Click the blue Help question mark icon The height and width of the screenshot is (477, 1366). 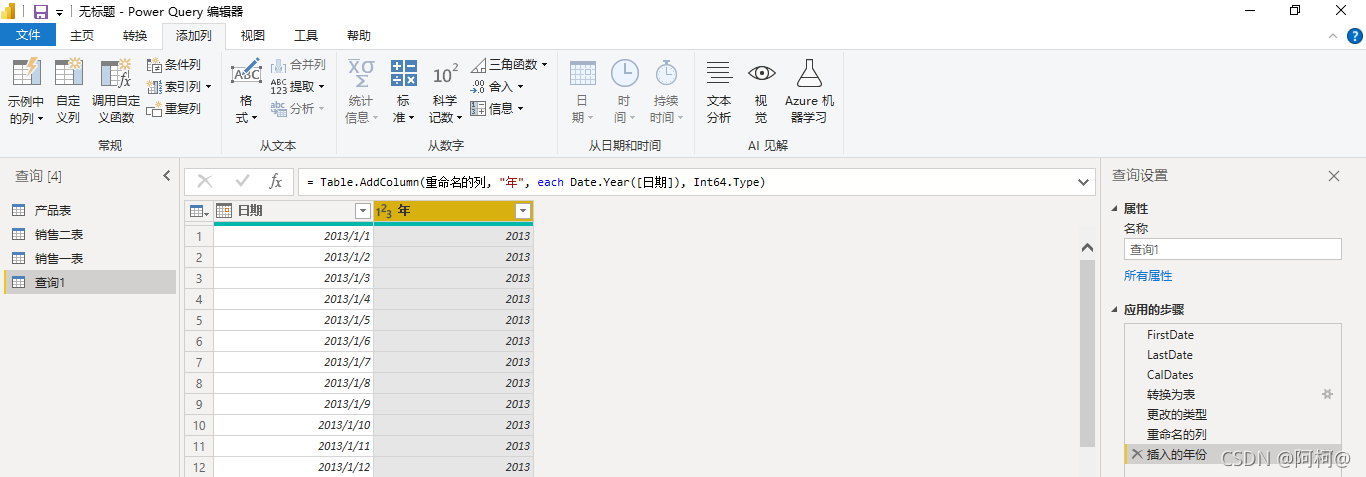click(x=1354, y=36)
